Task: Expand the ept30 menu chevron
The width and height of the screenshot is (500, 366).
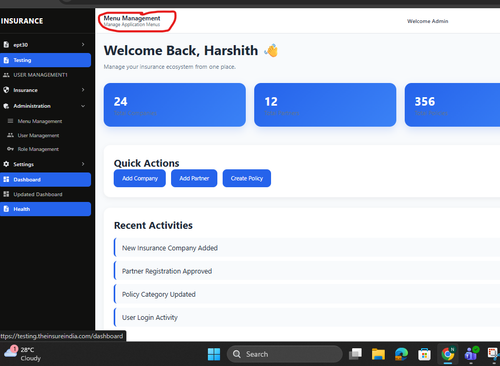Action: [x=83, y=44]
